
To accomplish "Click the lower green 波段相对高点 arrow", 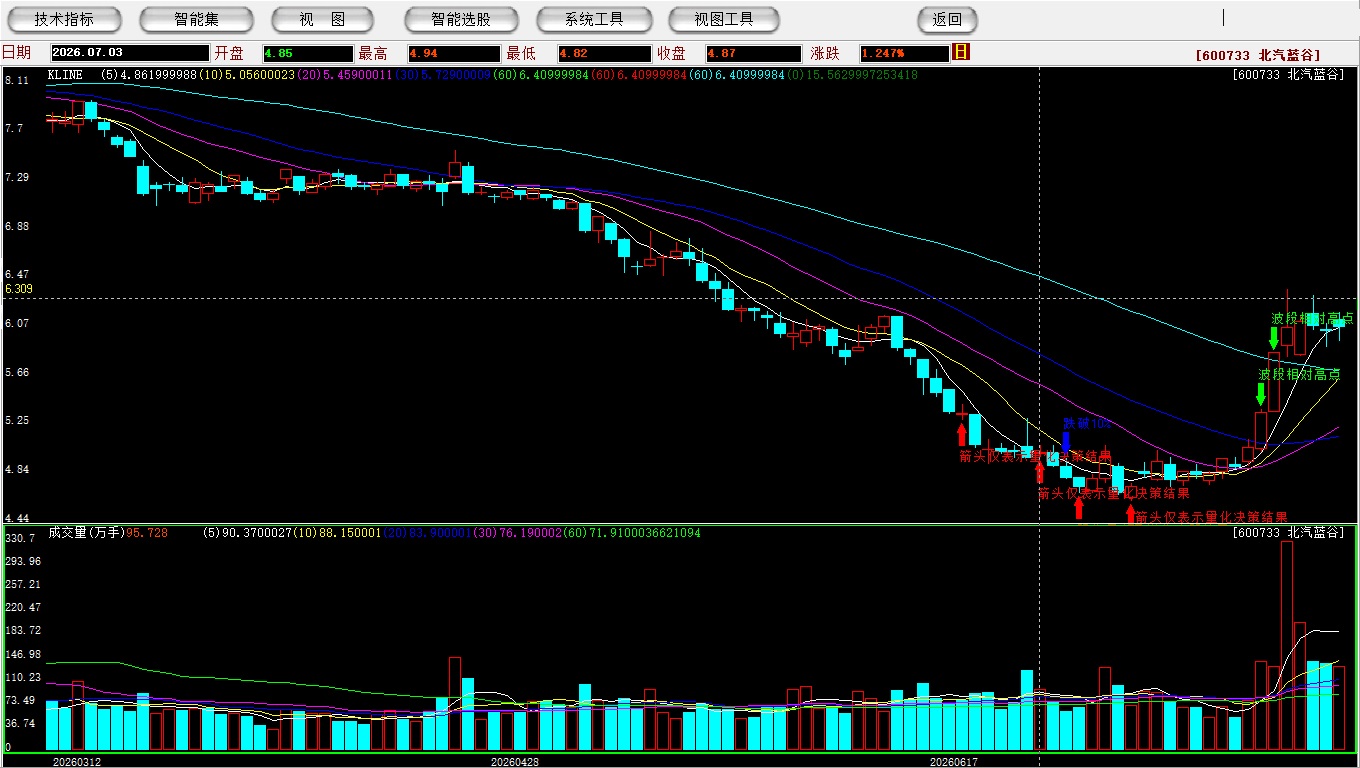I will (x=1261, y=393).
